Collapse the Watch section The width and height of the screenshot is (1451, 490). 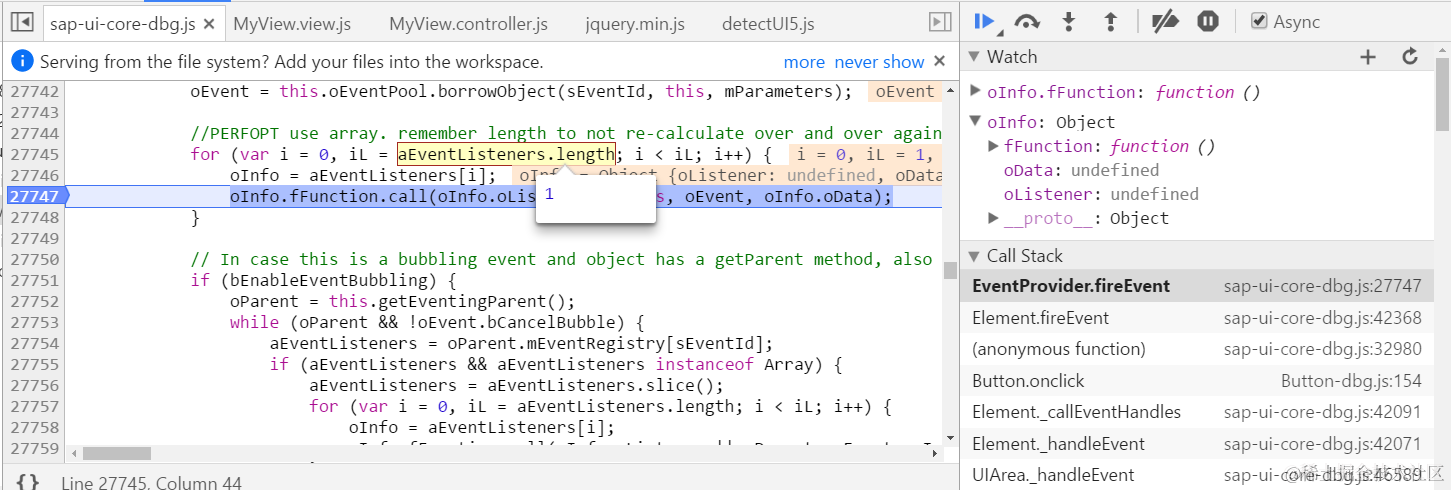click(x=974, y=57)
